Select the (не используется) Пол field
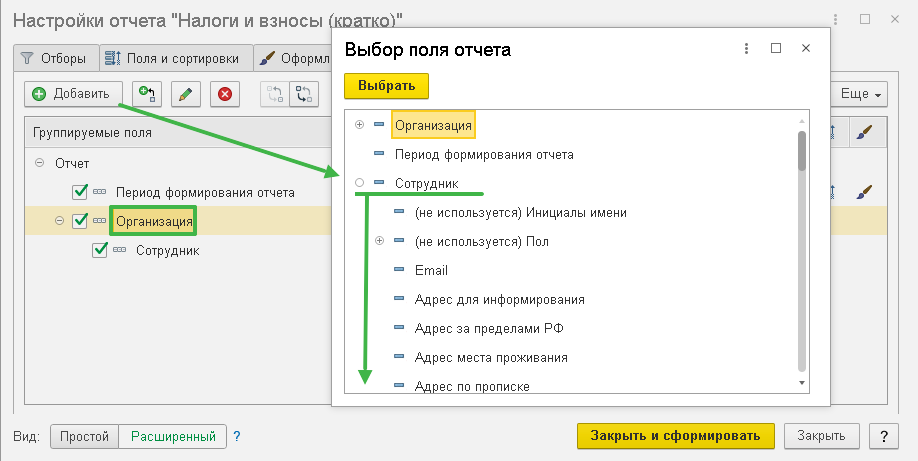918x461 pixels. point(481,242)
